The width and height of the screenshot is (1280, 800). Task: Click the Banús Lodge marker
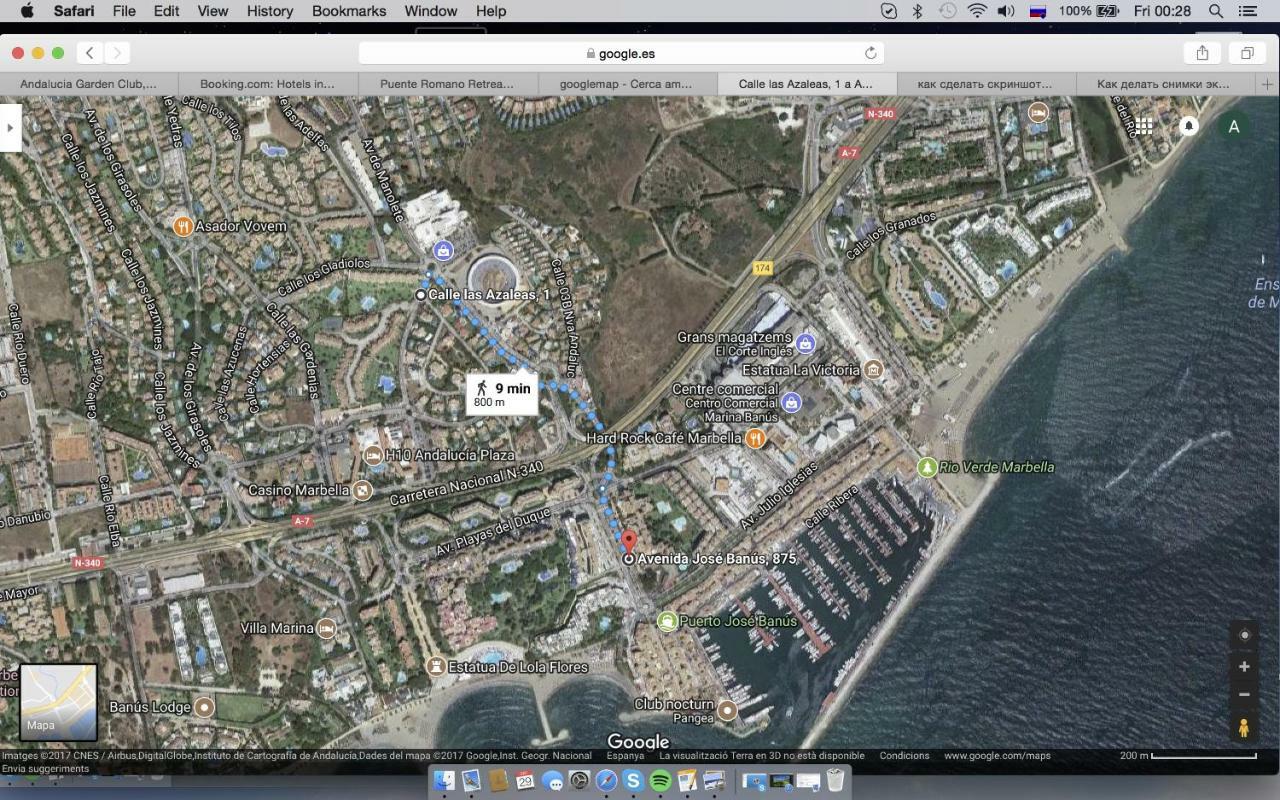point(205,707)
